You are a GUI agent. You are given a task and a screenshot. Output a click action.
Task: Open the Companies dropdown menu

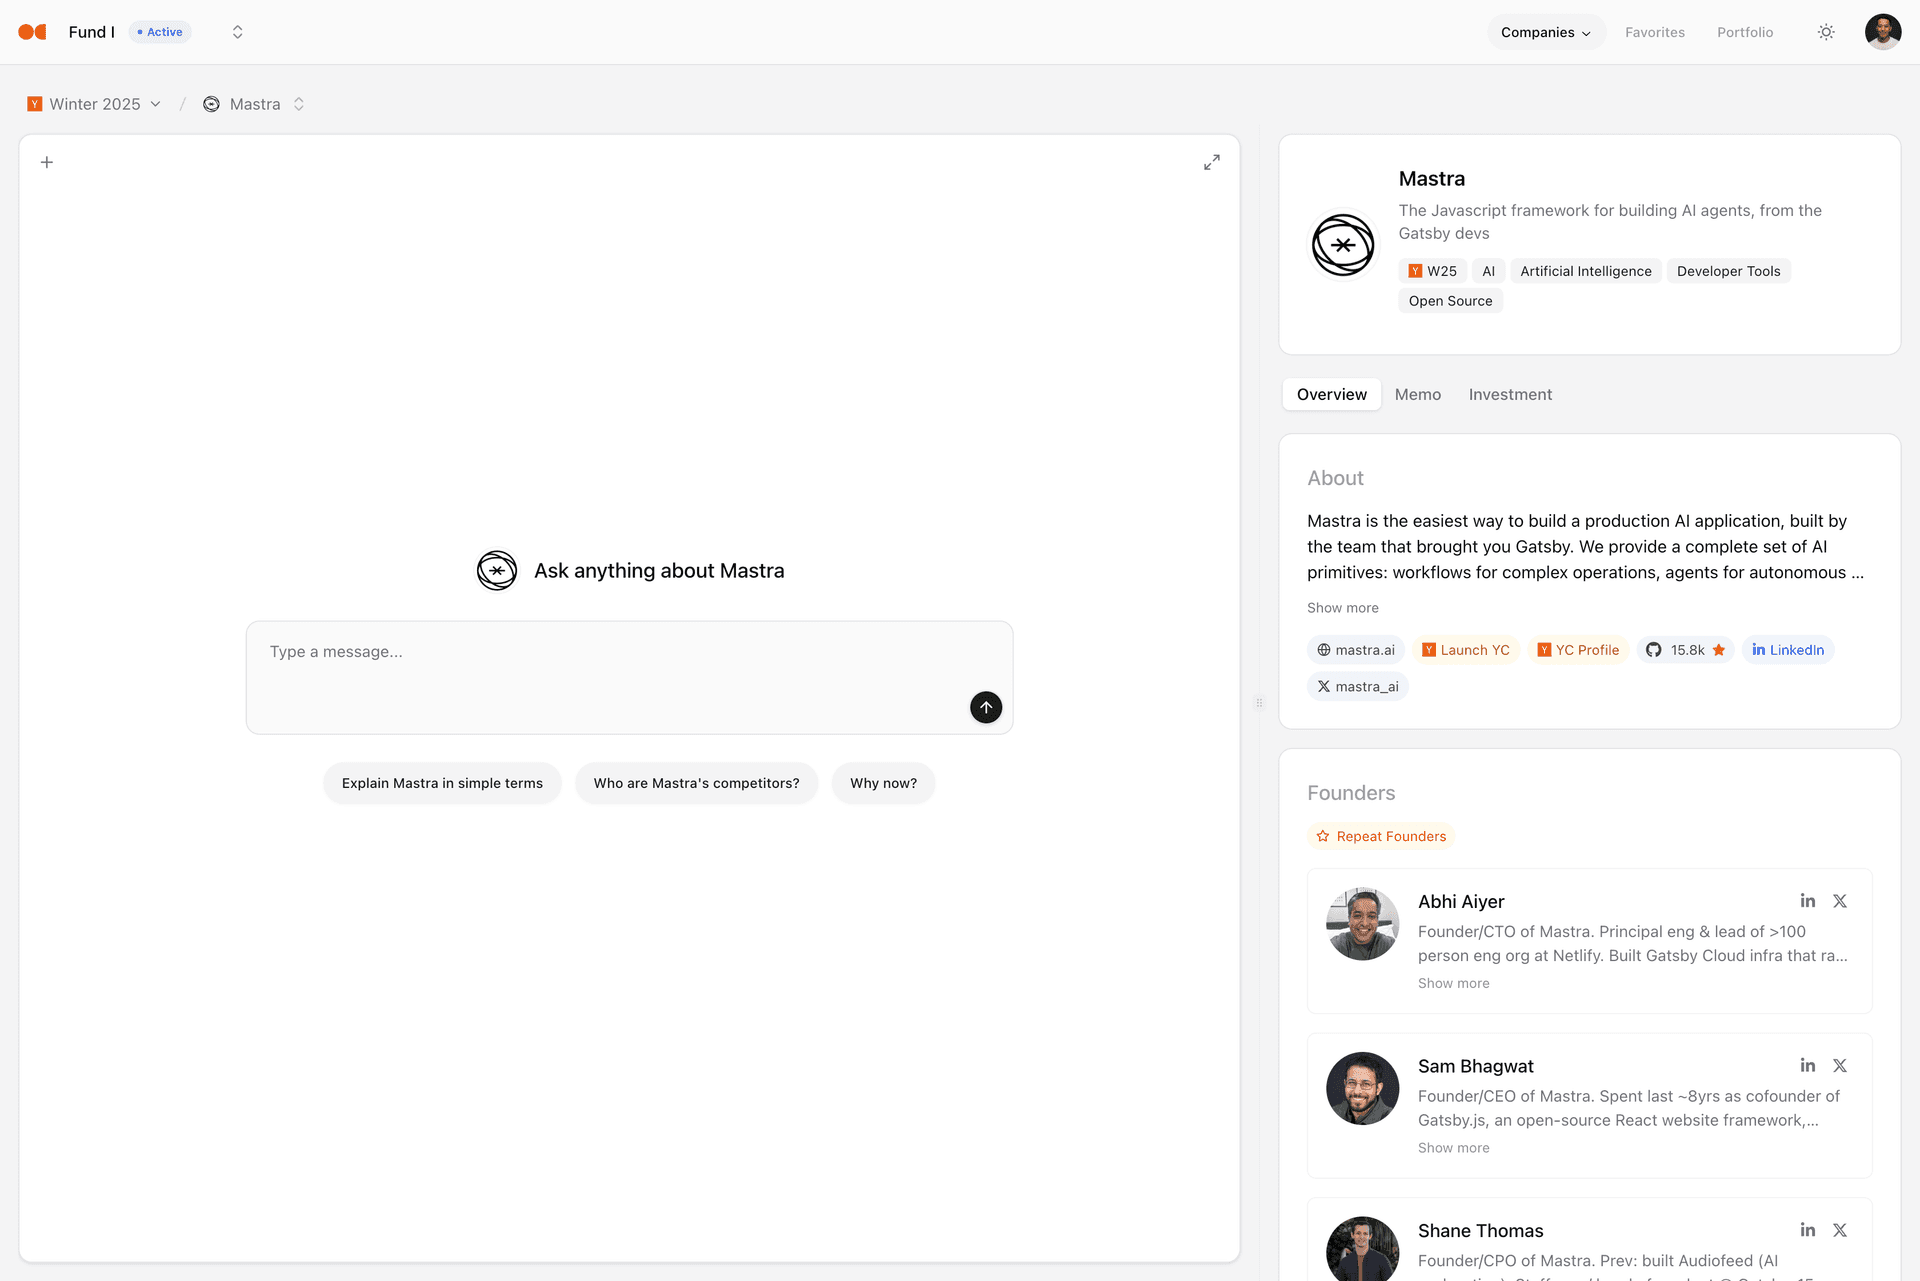(x=1546, y=31)
